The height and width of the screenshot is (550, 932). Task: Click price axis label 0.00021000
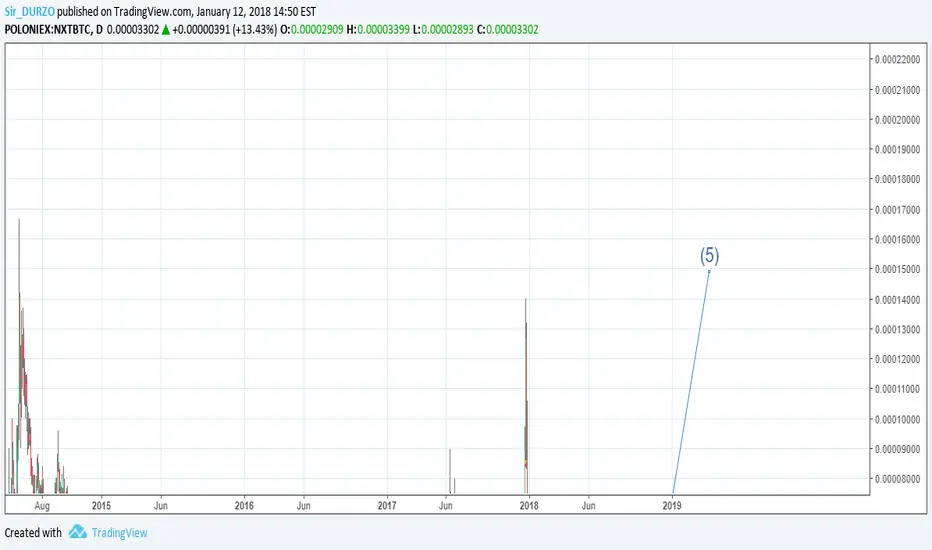(898, 90)
